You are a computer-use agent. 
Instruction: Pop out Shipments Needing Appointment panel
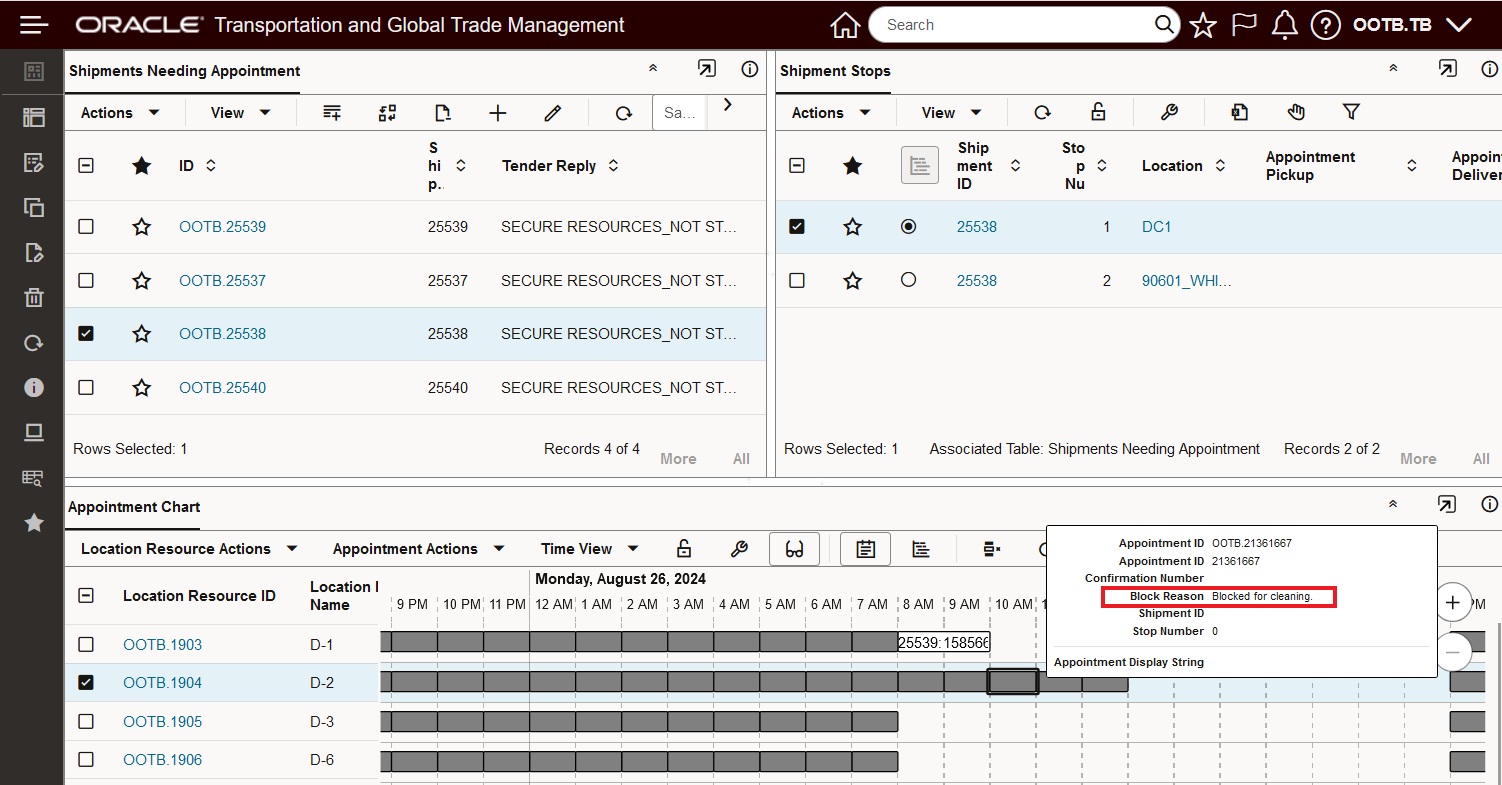[707, 69]
